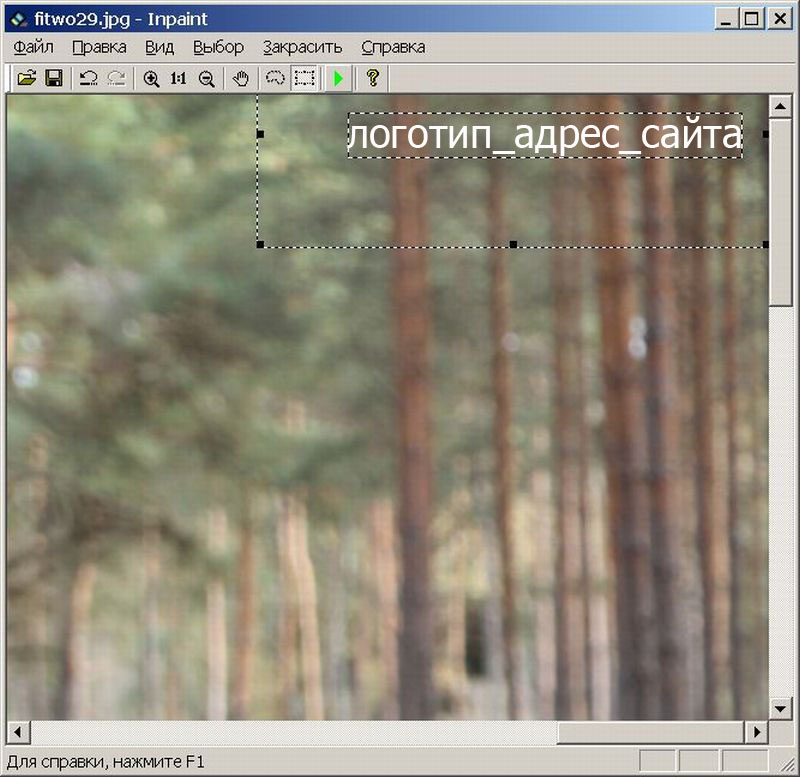
Task: Select the Lasso selection tool
Action: point(275,78)
